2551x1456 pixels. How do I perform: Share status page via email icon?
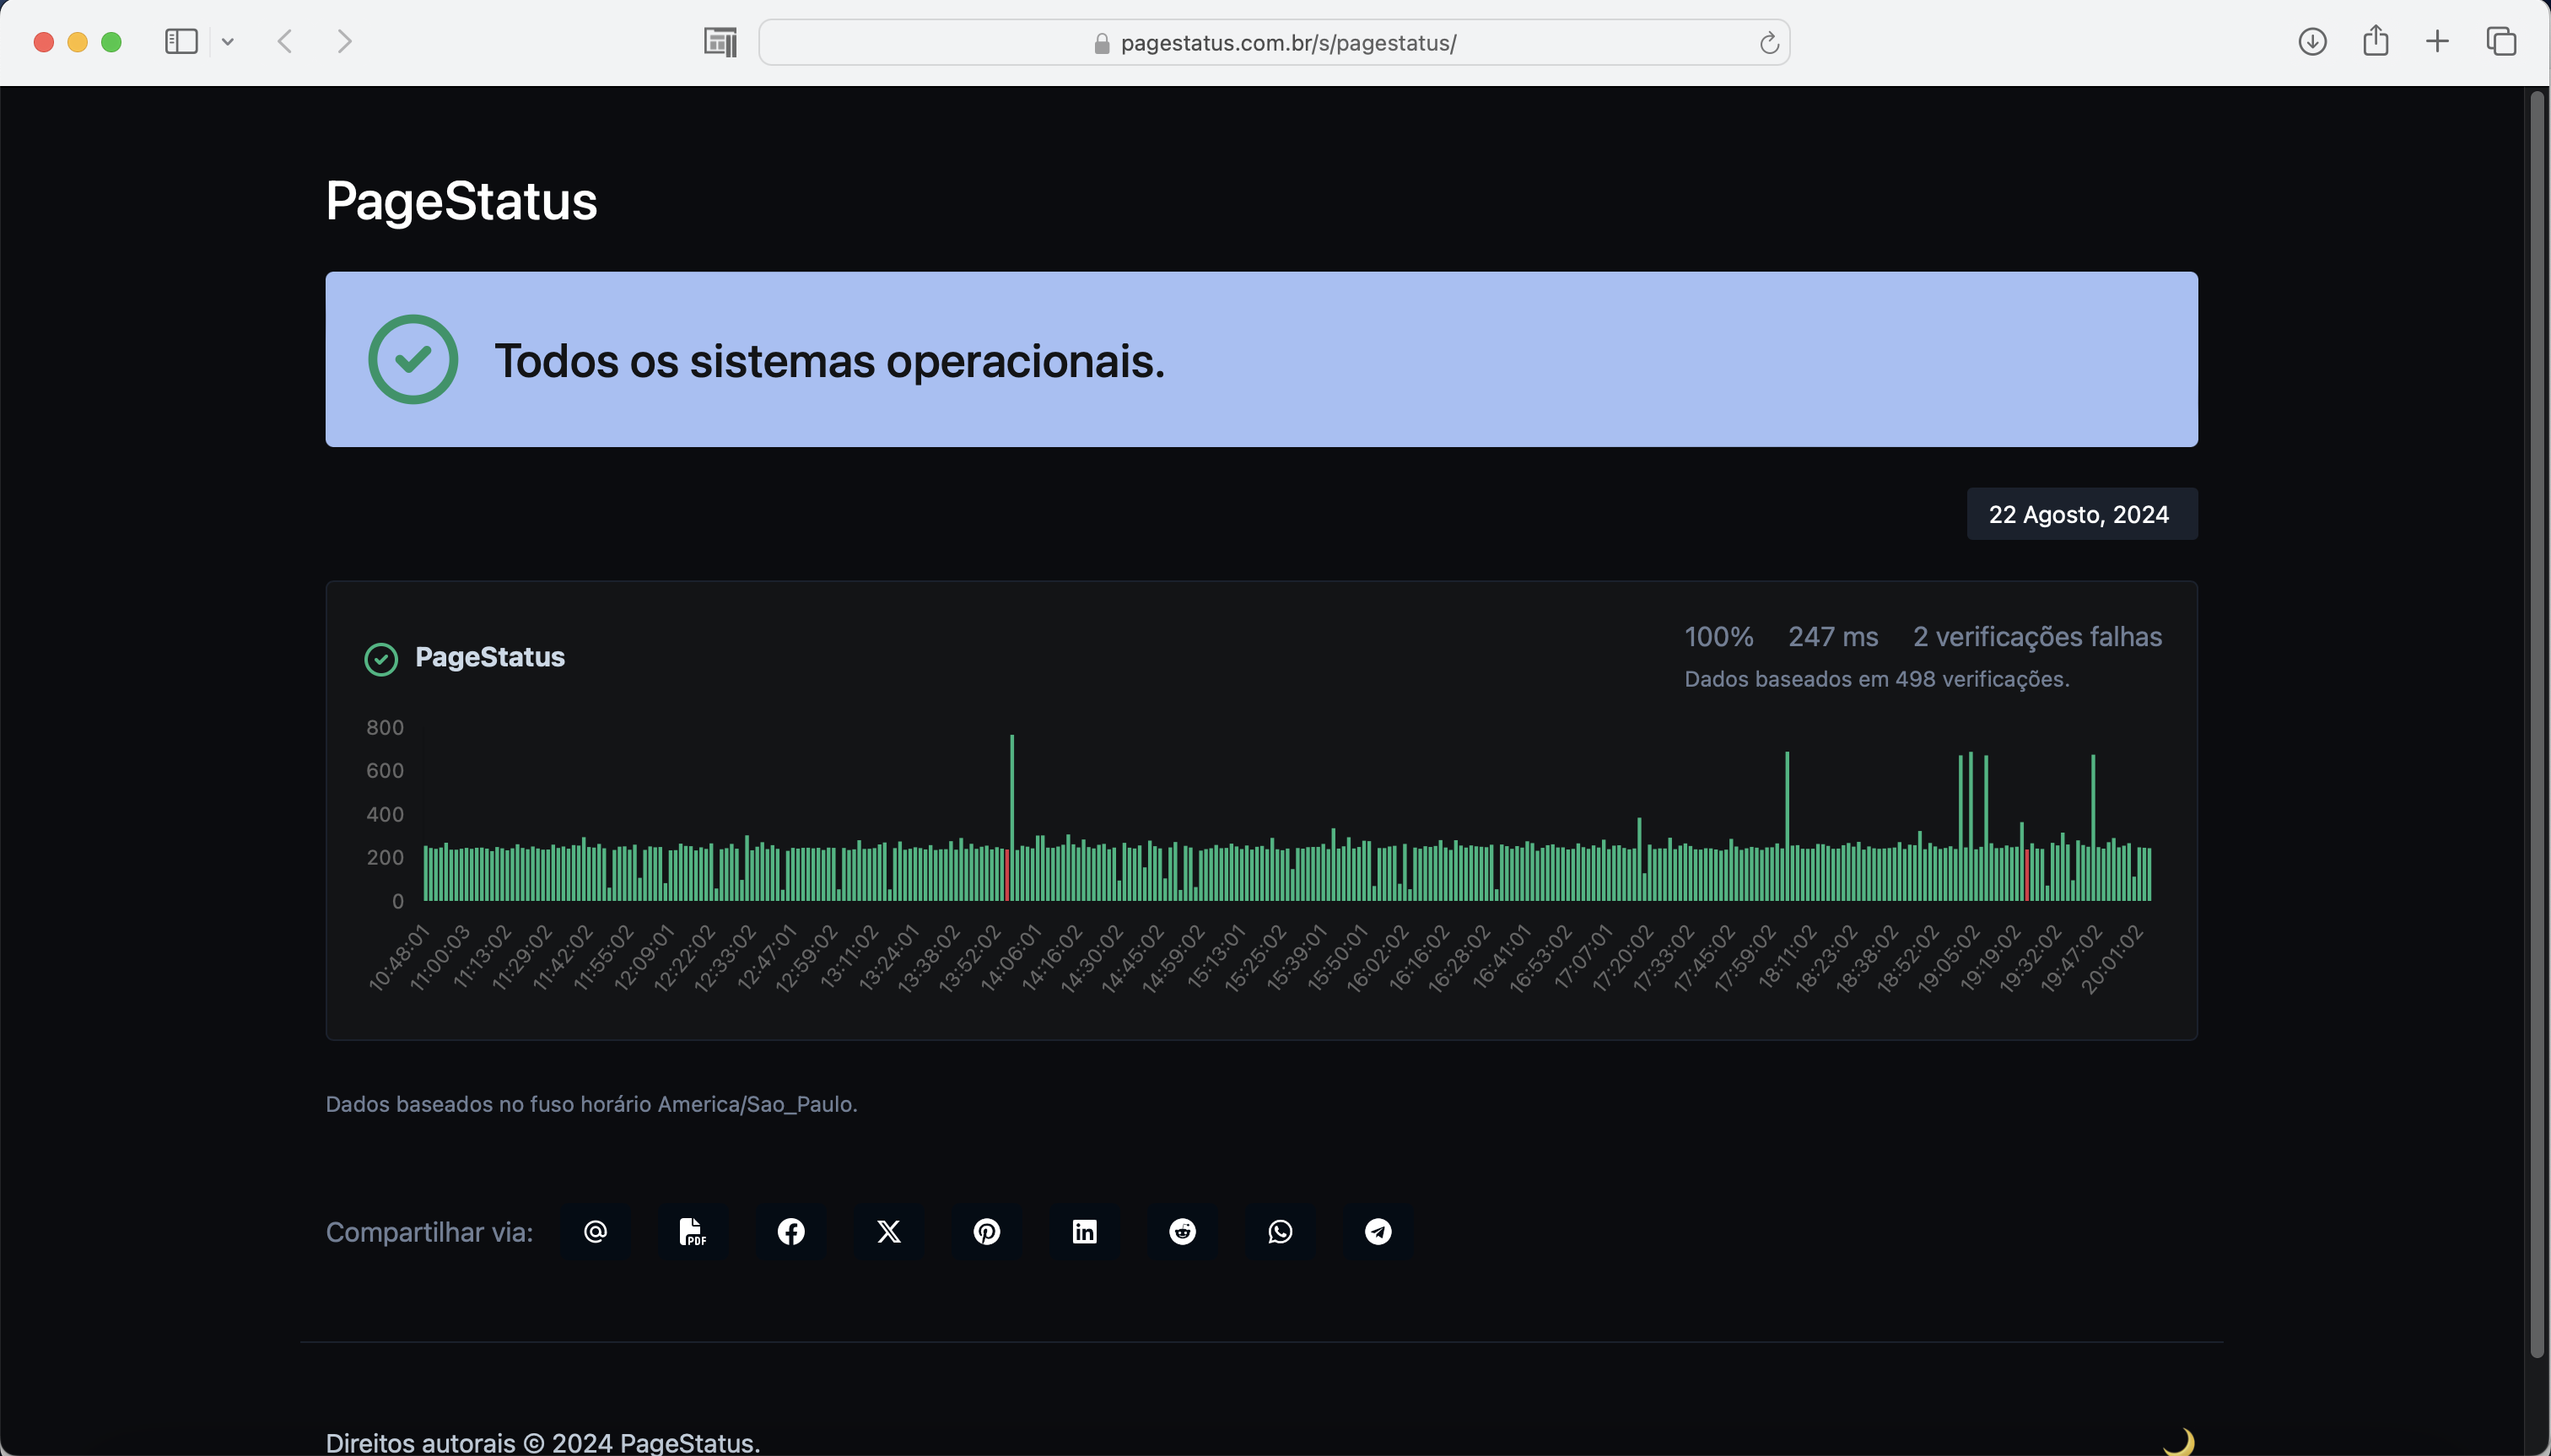(595, 1231)
